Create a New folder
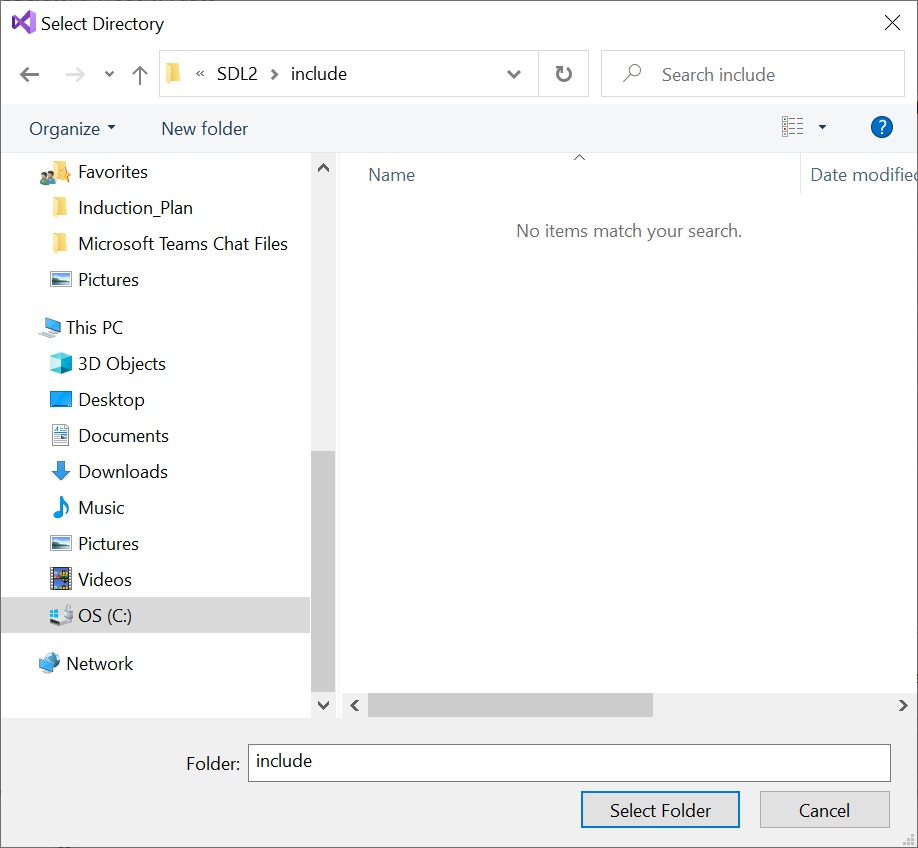918x848 pixels. click(204, 129)
